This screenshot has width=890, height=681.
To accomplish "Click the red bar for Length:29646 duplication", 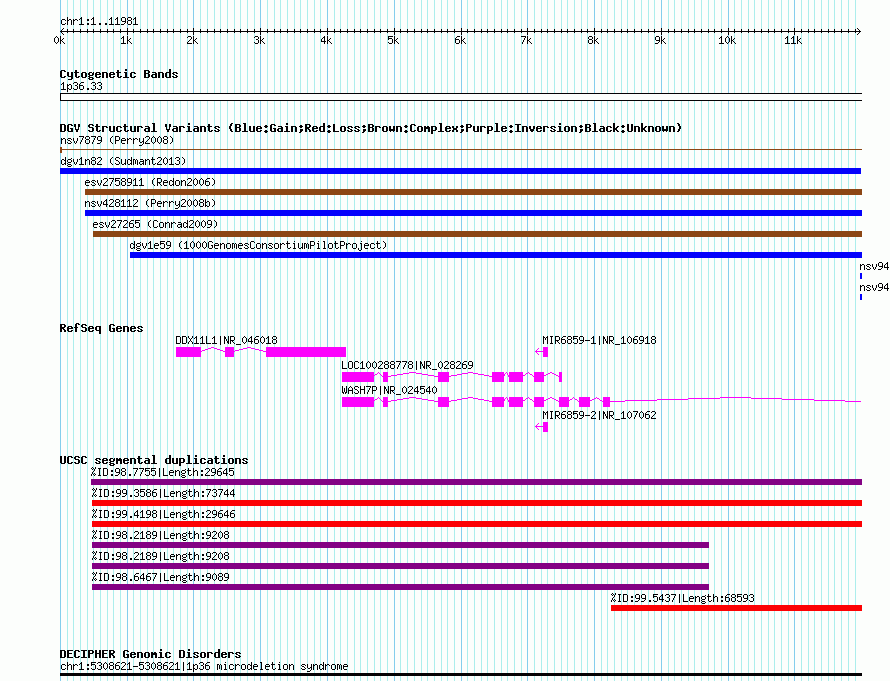I will pyautogui.click(x=477, y=524).
